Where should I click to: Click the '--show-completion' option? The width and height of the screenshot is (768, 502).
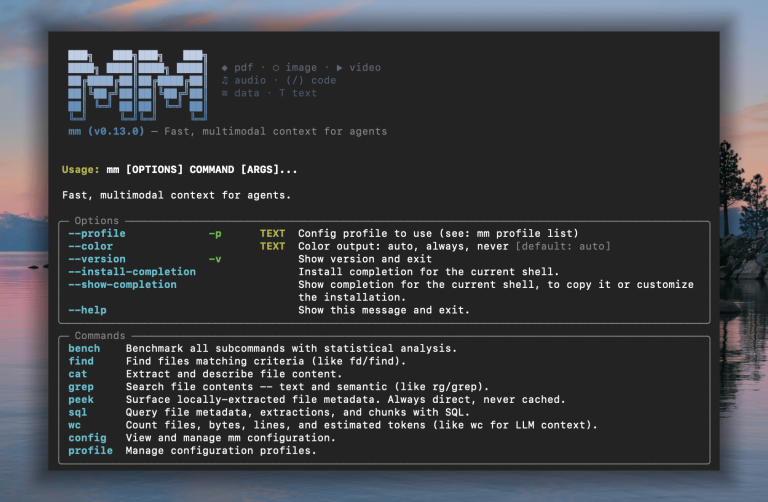click(x=122, y=284)
